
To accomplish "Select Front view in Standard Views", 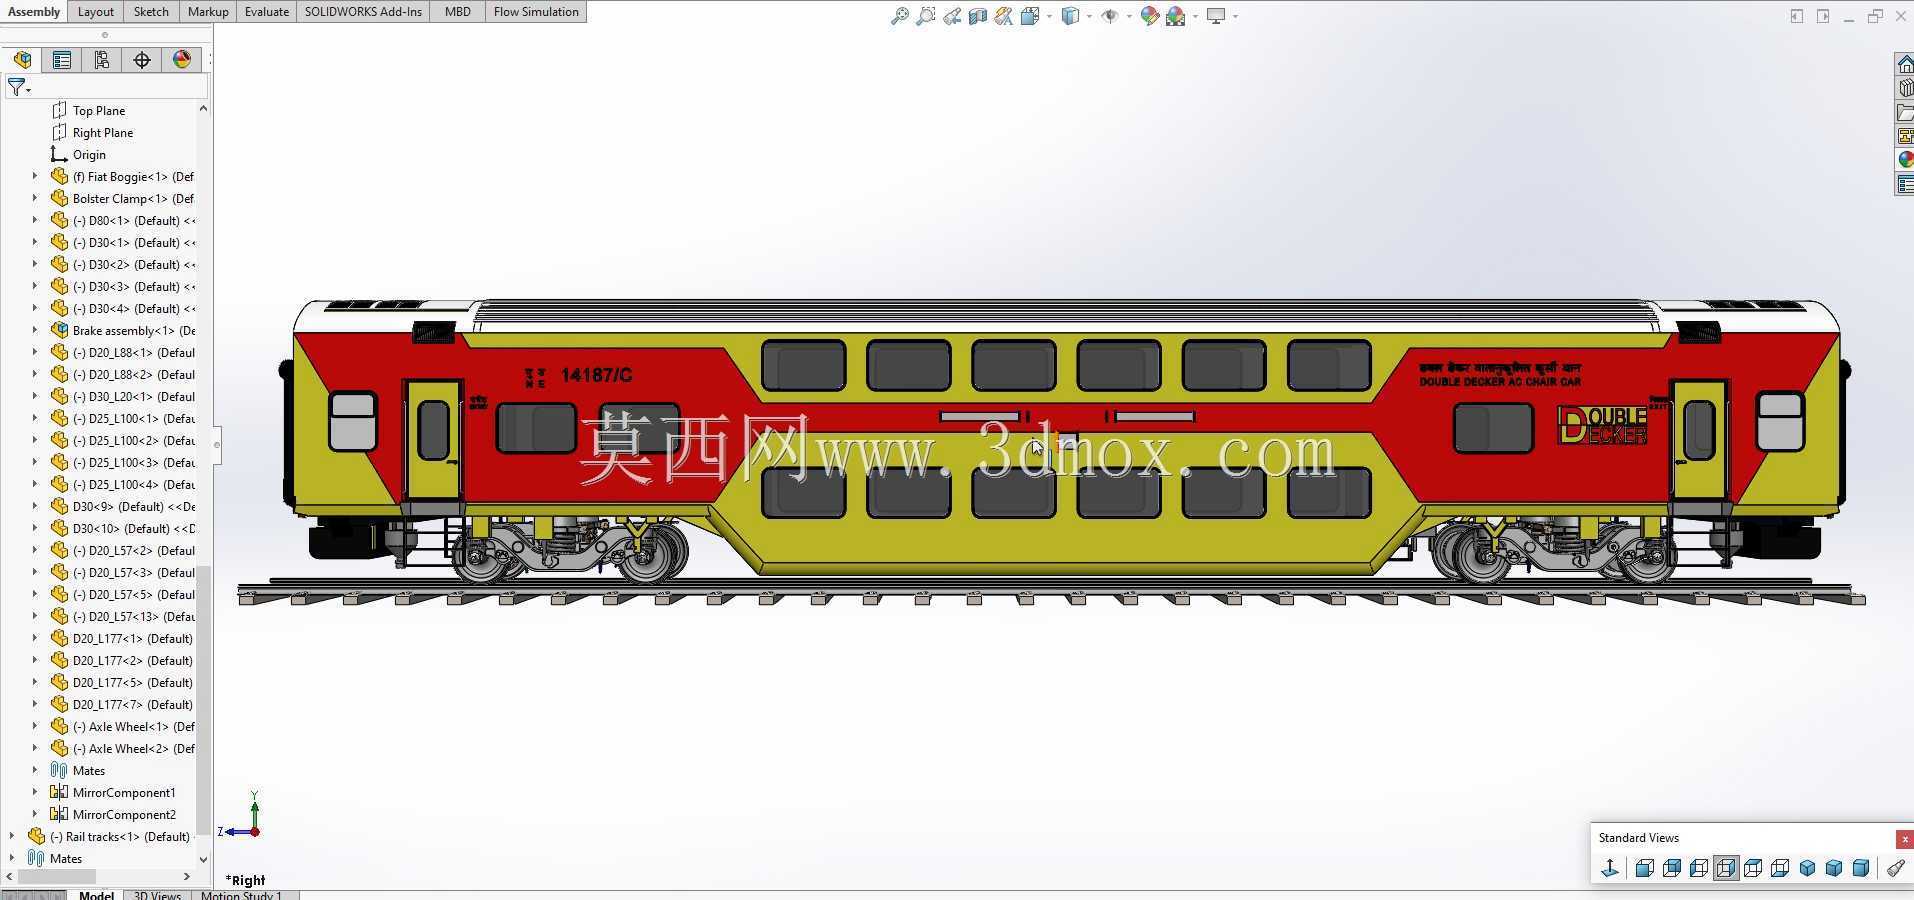I will click(x=1645, y=868).
